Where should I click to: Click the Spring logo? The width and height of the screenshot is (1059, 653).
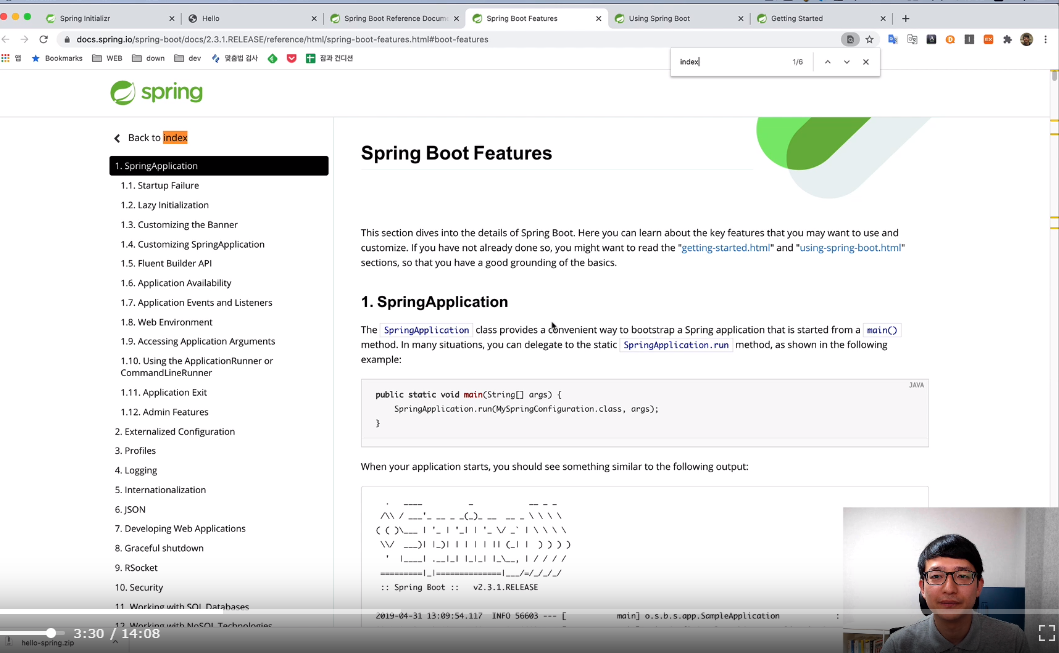[x=156, y=93]
